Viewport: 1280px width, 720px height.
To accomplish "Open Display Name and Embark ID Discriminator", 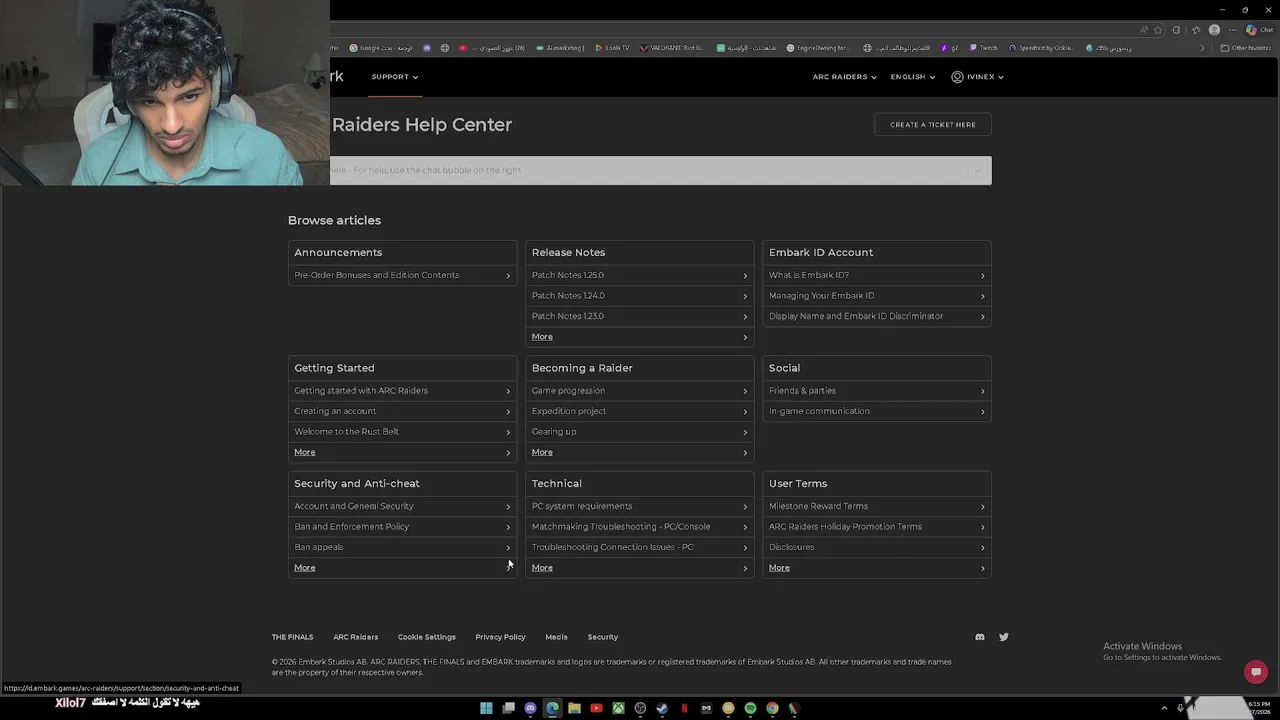I will pyautogui.click(x=877, y=316).
